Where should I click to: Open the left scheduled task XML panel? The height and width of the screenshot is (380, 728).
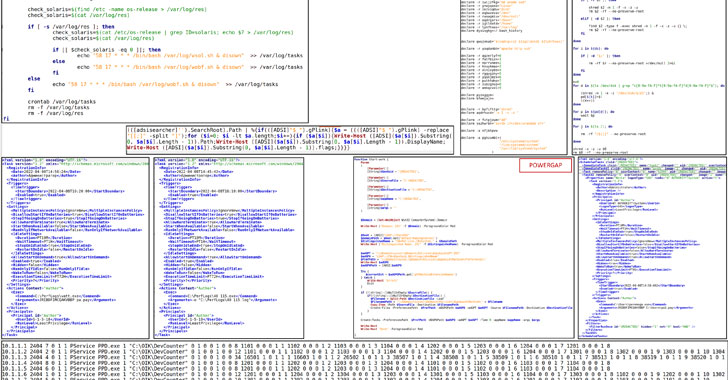tap(75, 248)
